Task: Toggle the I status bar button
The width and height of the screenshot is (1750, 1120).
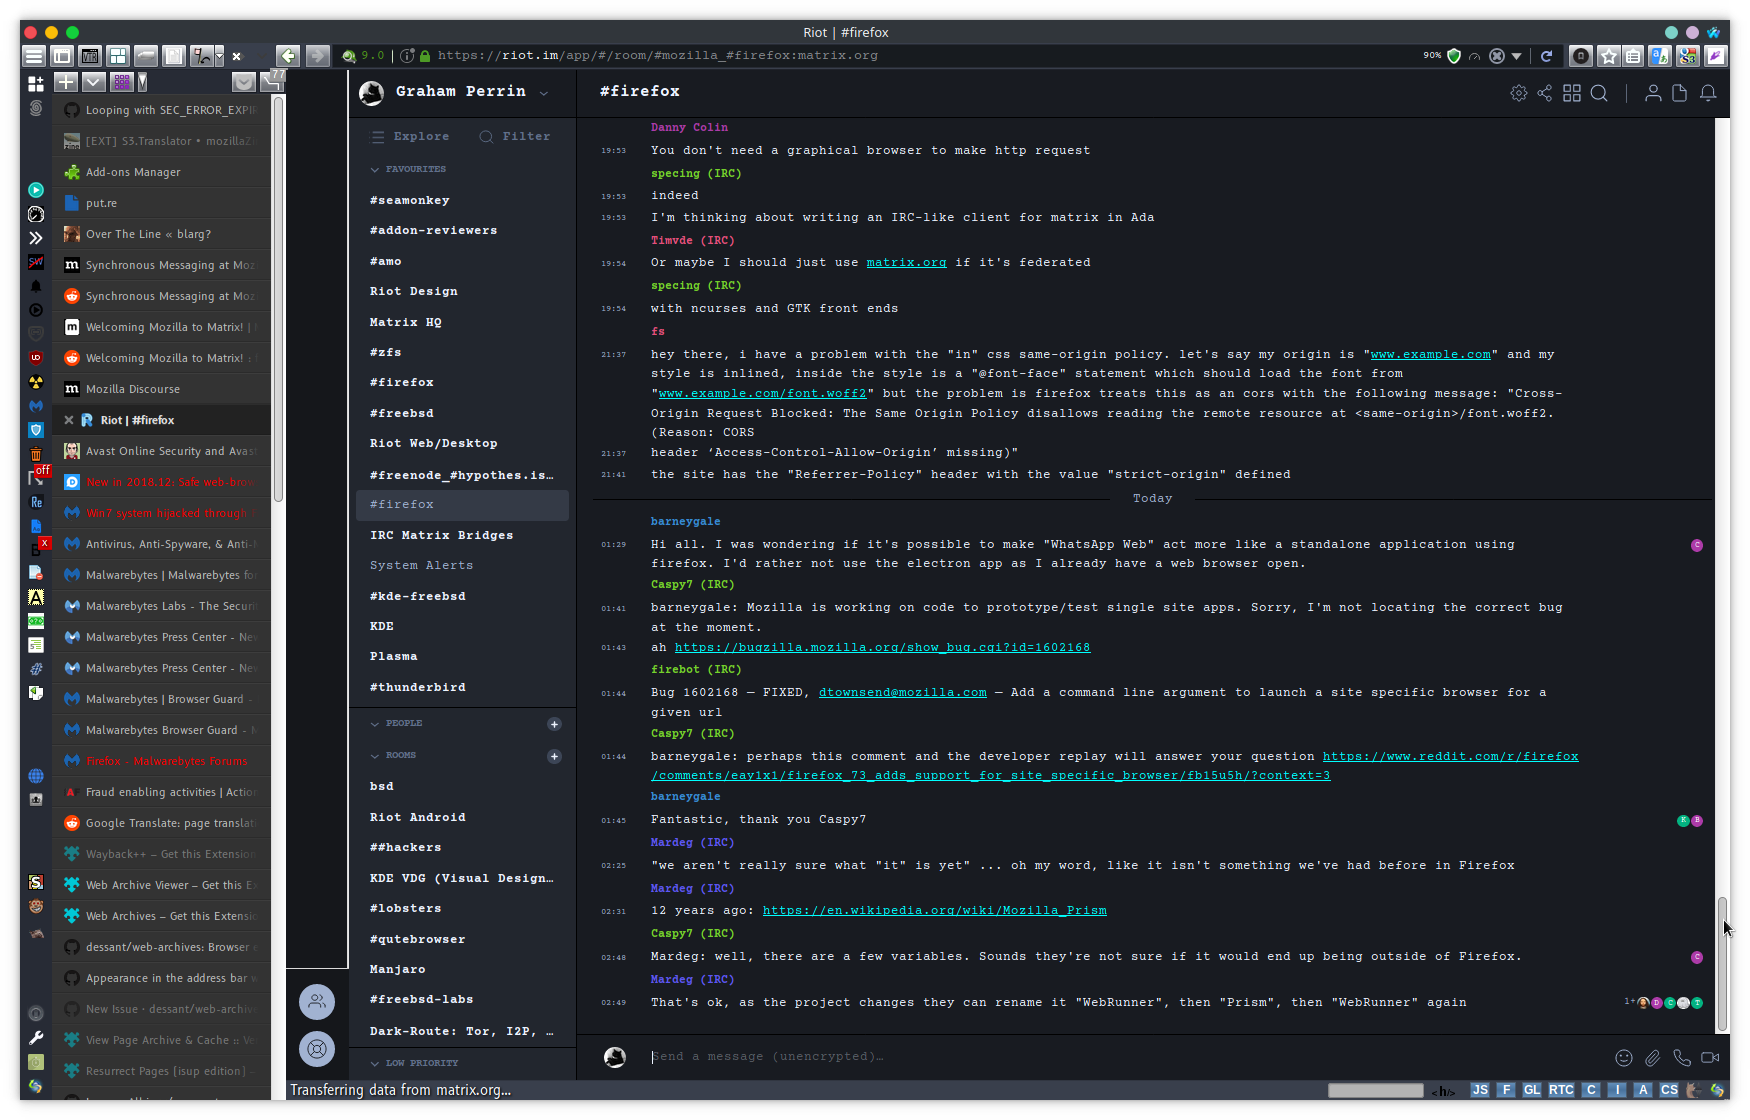Action: pos(1617,1090)
